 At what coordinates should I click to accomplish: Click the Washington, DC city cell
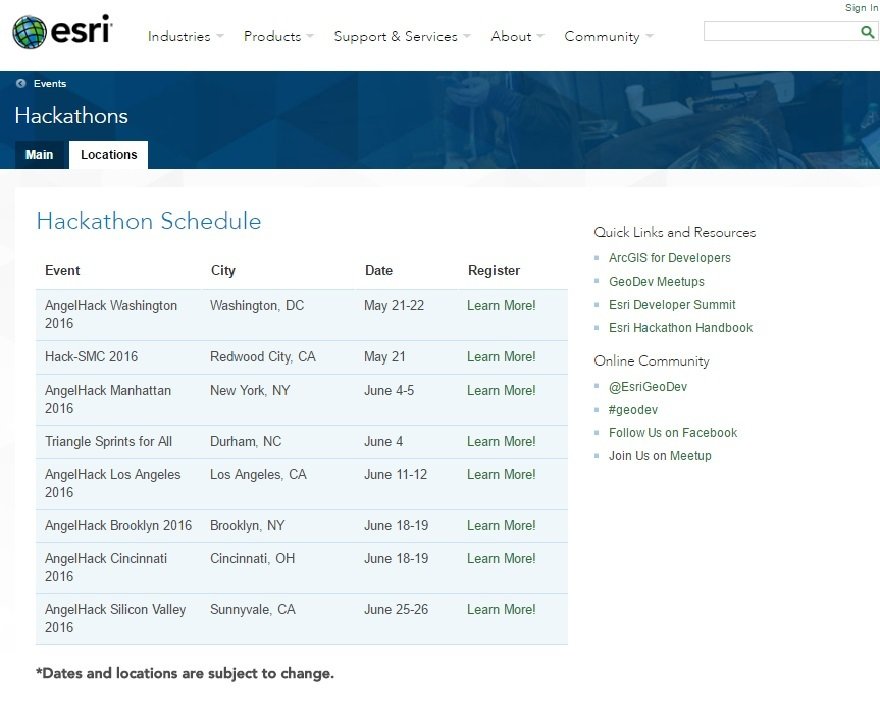click(x=257, y=306)
